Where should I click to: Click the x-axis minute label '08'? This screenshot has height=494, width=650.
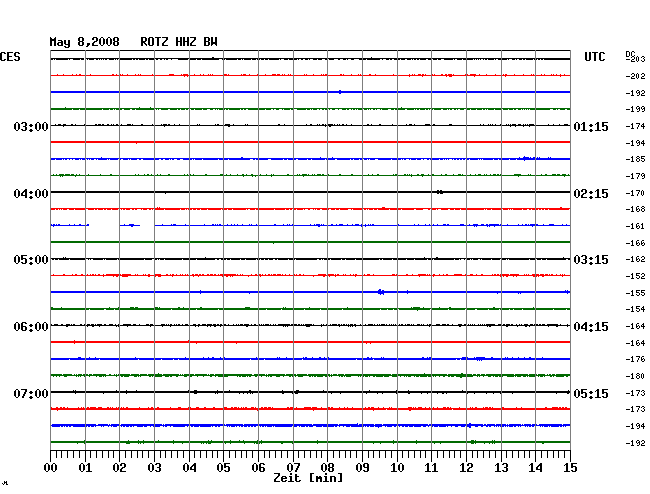(x=327, y=468)
